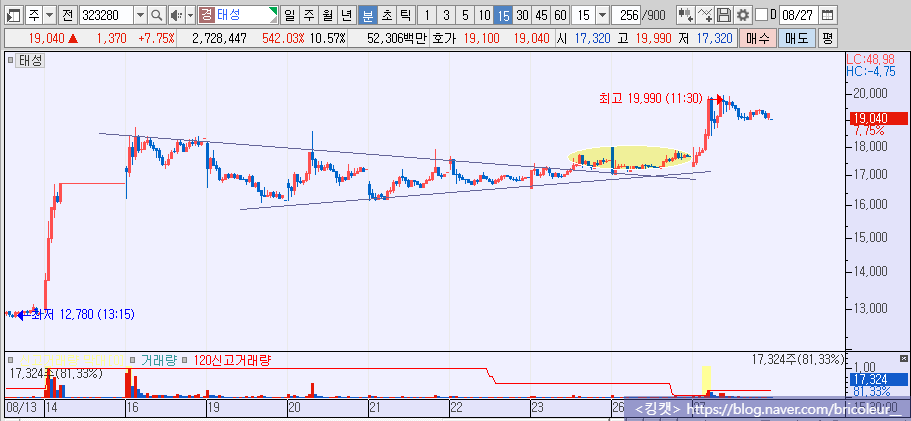The width and height of the screenshot is (911, 421).
Task: Click the blue 17,324 volume tag
Action: pyautogui.click(x=878, y=380)
